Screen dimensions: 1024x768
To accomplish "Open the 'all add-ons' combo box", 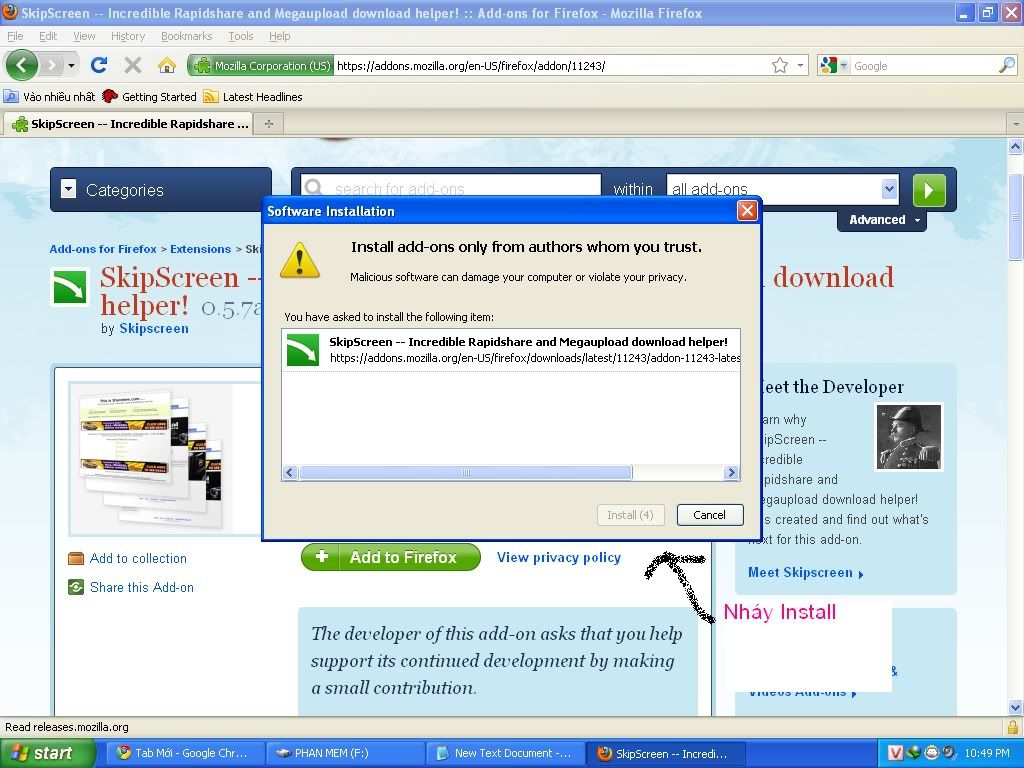I will (782, 189).
